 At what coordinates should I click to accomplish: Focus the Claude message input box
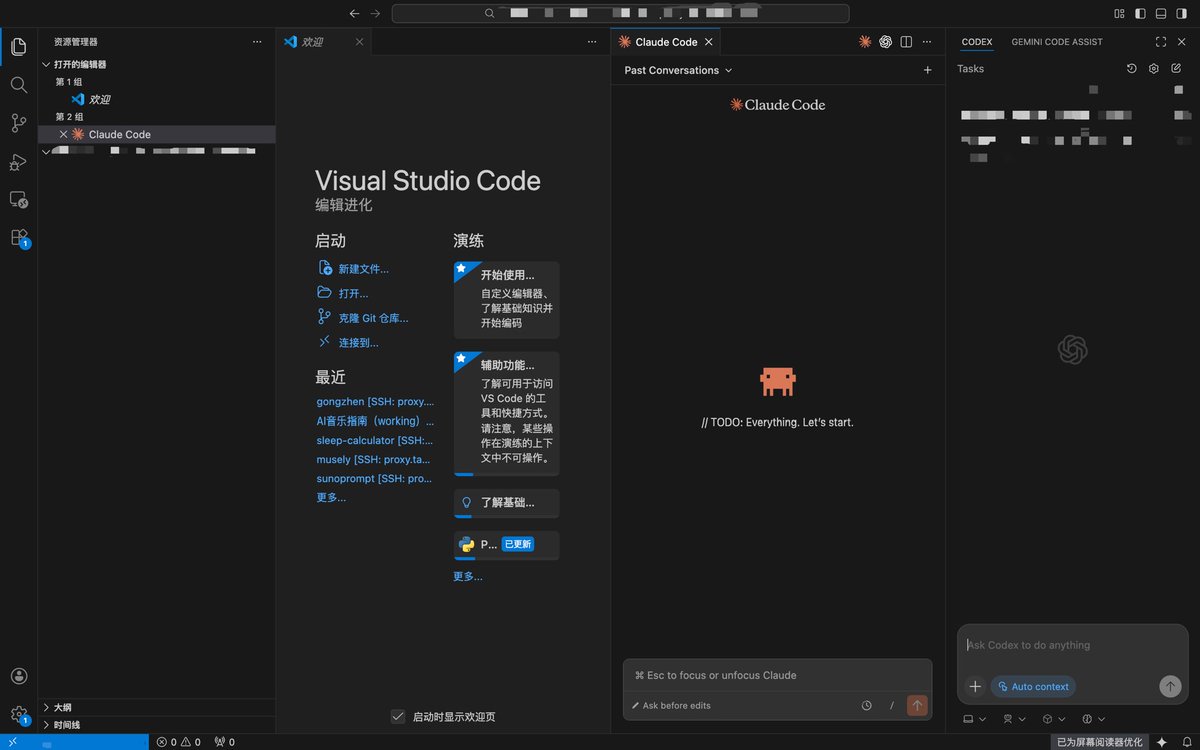tap(777, 676)
